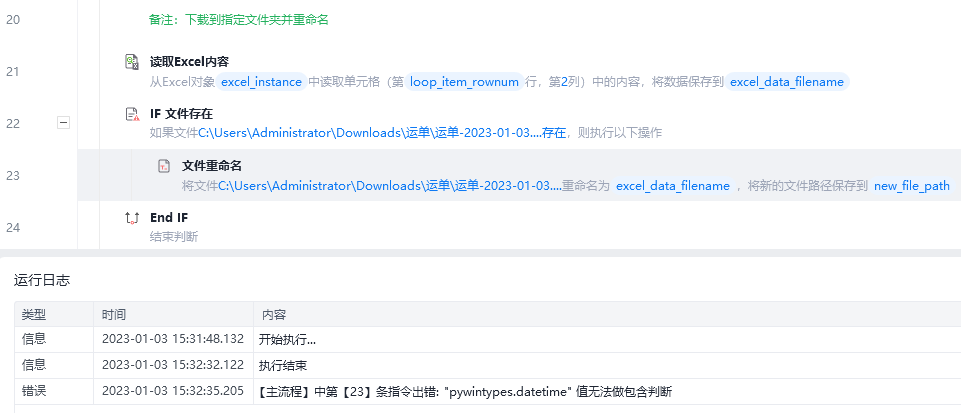Click excel_data_filename variable in line 21
The height and width of the screenshot is (413, 961).
tap(787, 81)
